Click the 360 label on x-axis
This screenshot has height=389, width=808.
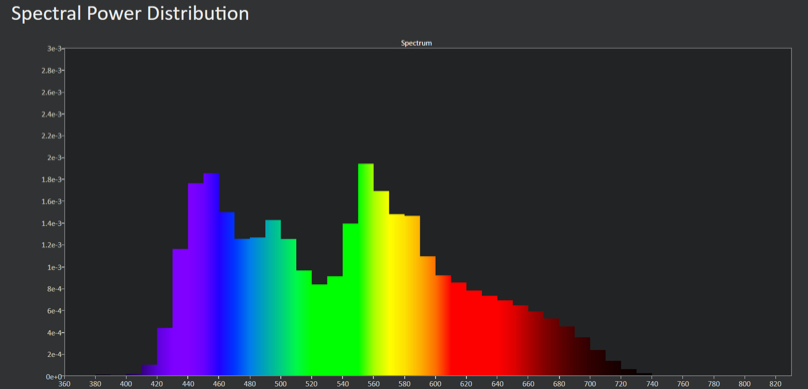coord(64,384)
